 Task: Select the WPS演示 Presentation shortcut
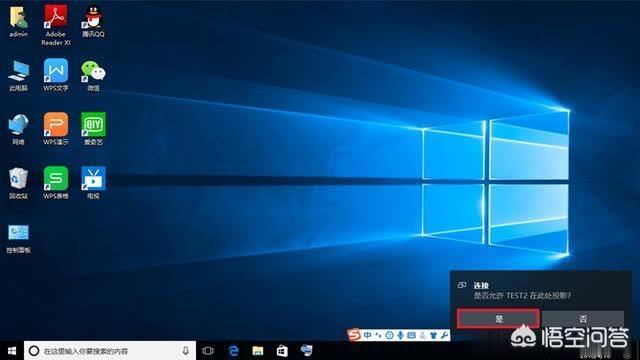pyautogui.click(x=56, y=129)
